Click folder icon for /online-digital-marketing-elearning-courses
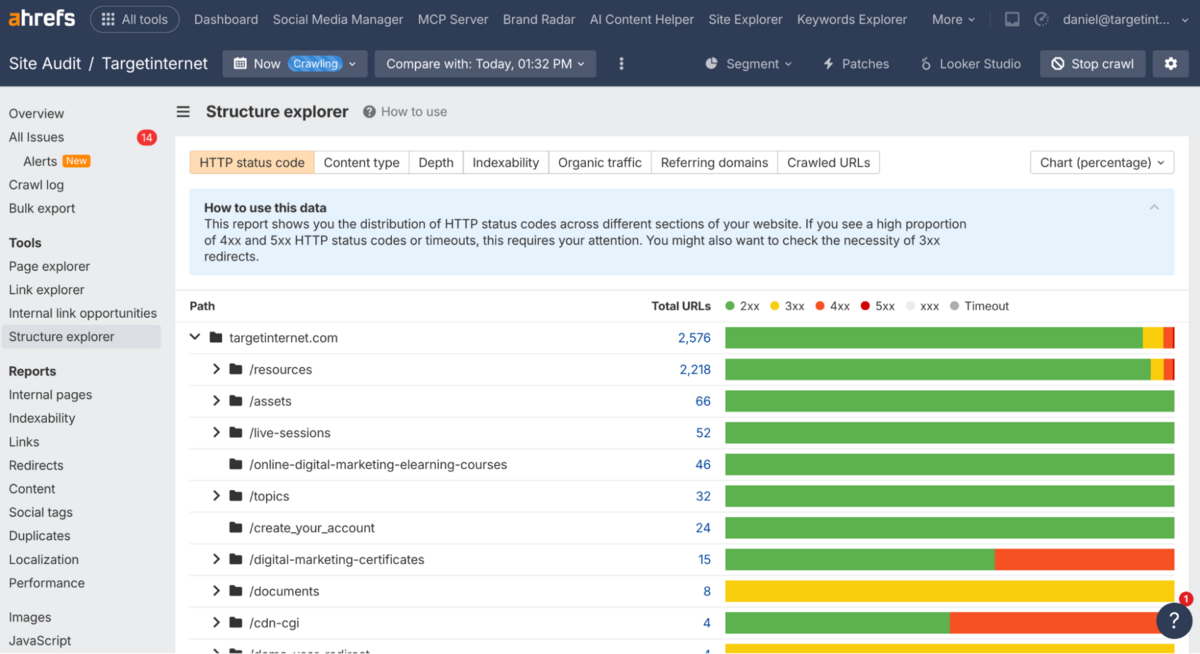This screenshot has width=1200, height=654. (236, 464)
